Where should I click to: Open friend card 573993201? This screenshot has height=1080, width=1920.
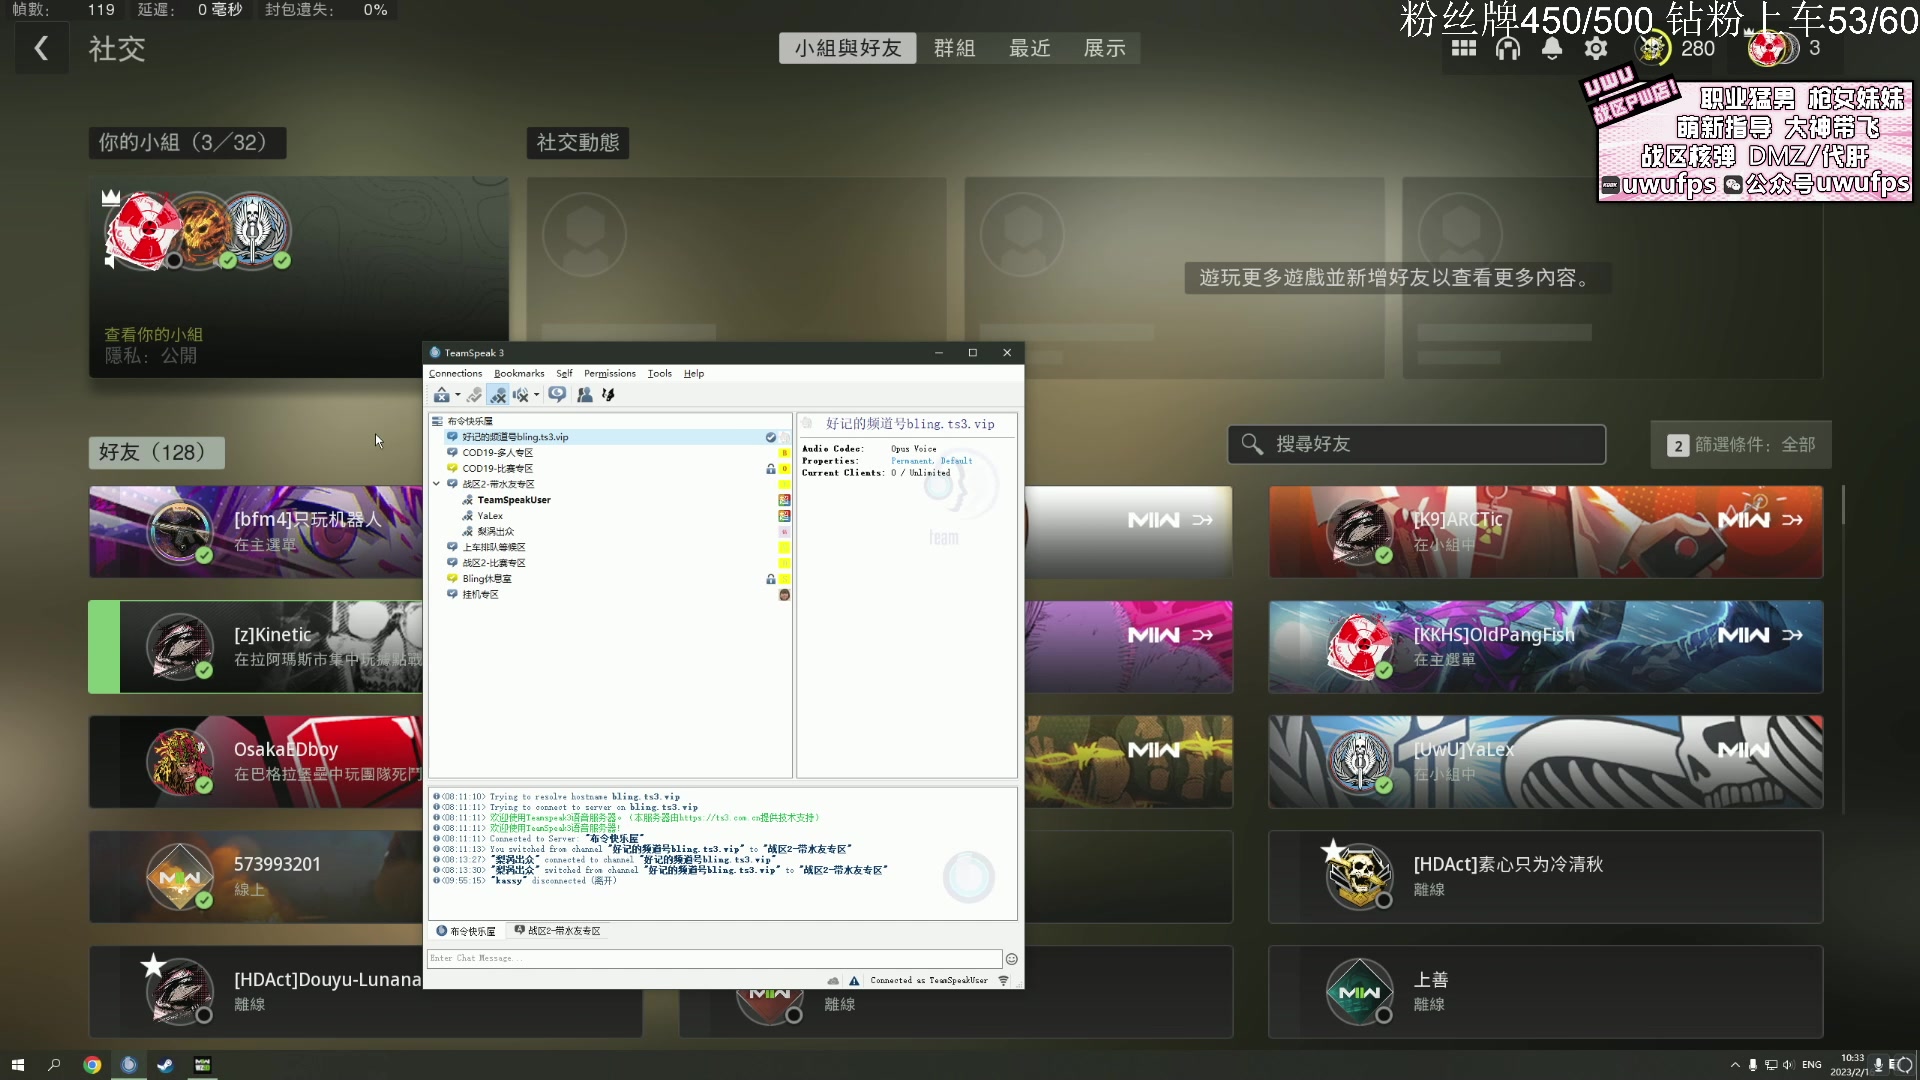[x=256, y=877]
